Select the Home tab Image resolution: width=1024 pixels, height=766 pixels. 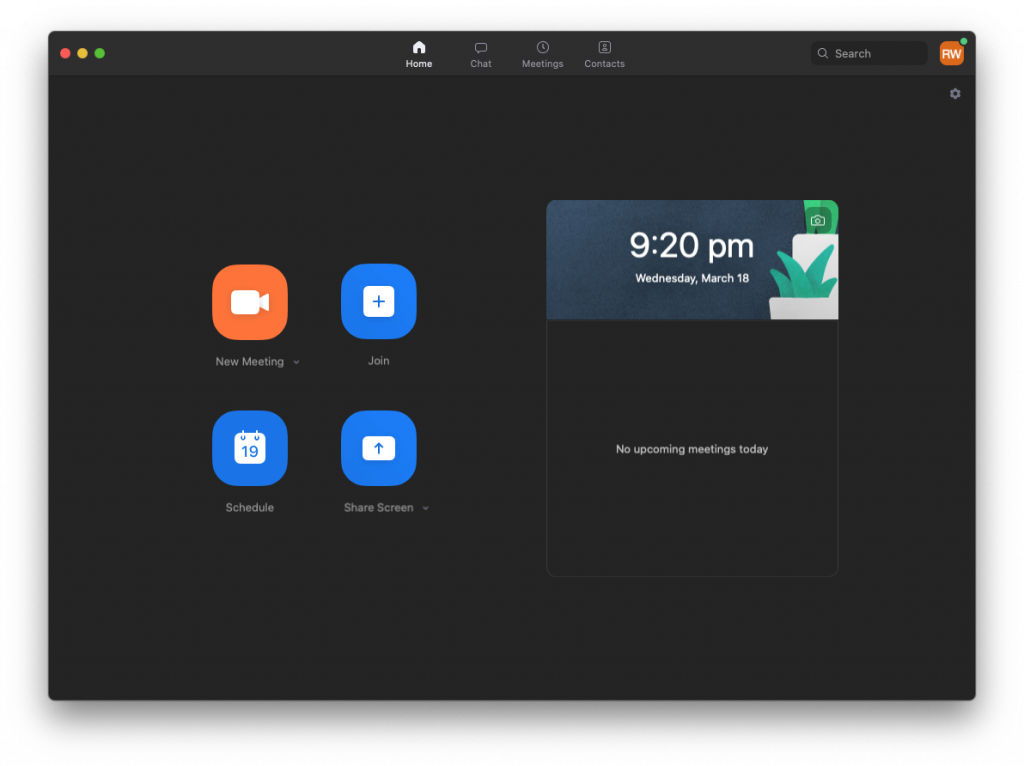pos(419,54)
